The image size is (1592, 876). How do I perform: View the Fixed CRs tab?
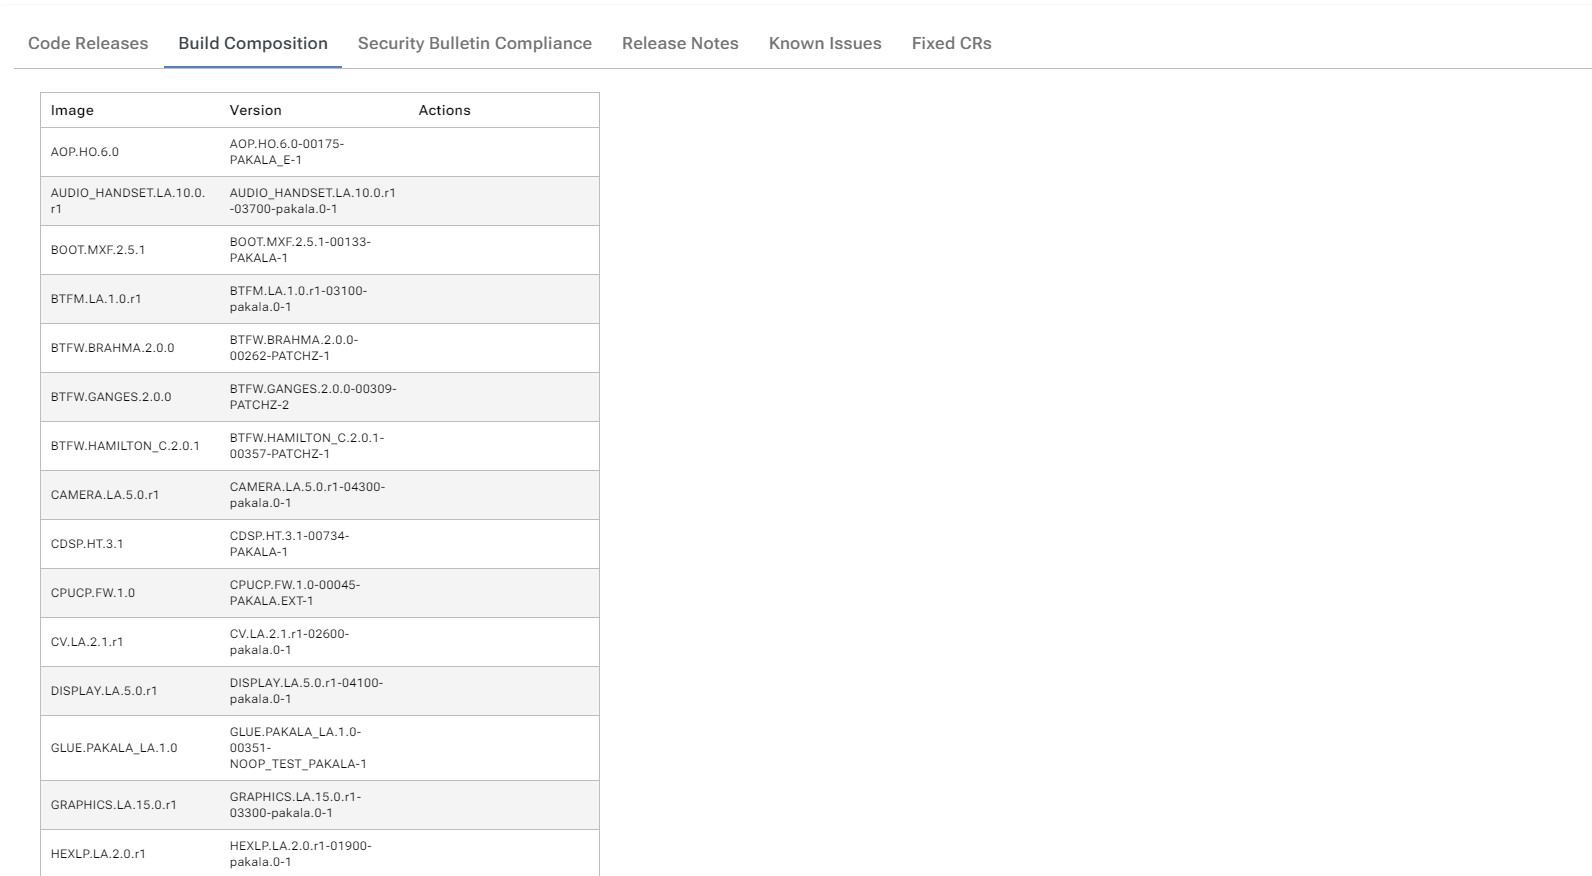(951, 43)
